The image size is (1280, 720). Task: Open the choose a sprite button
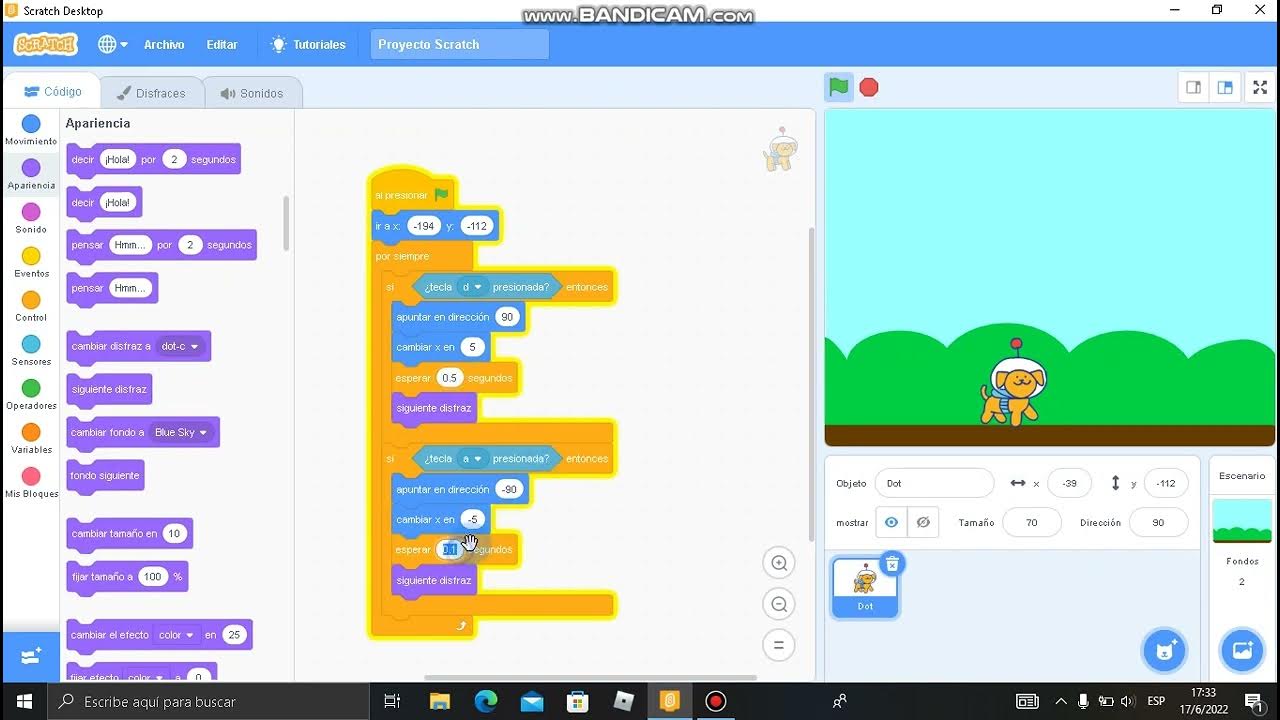coord(1164,651)
